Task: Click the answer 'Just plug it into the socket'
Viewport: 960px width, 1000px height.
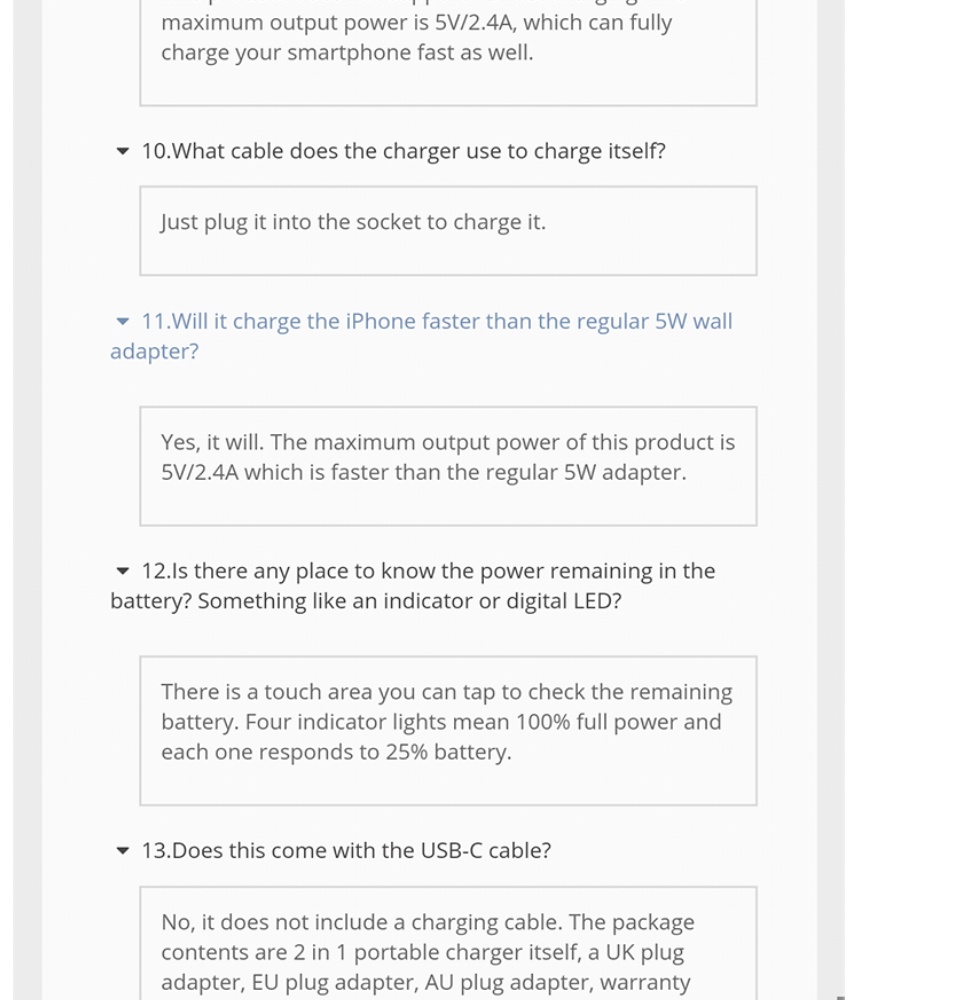Action: coord(353,222)
